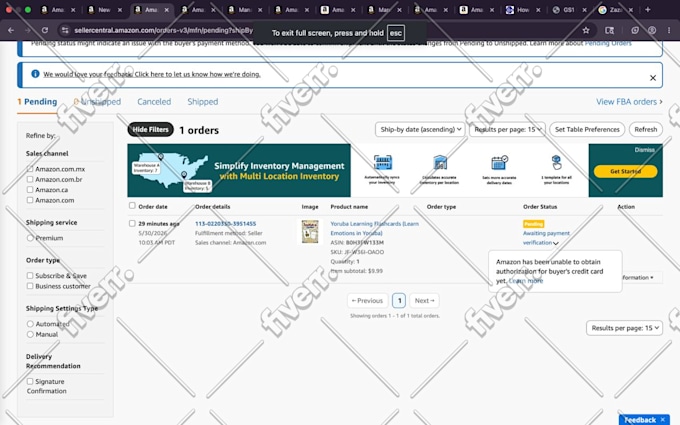Dismiss the Multi Location Inventory banner

click(644, 150)
